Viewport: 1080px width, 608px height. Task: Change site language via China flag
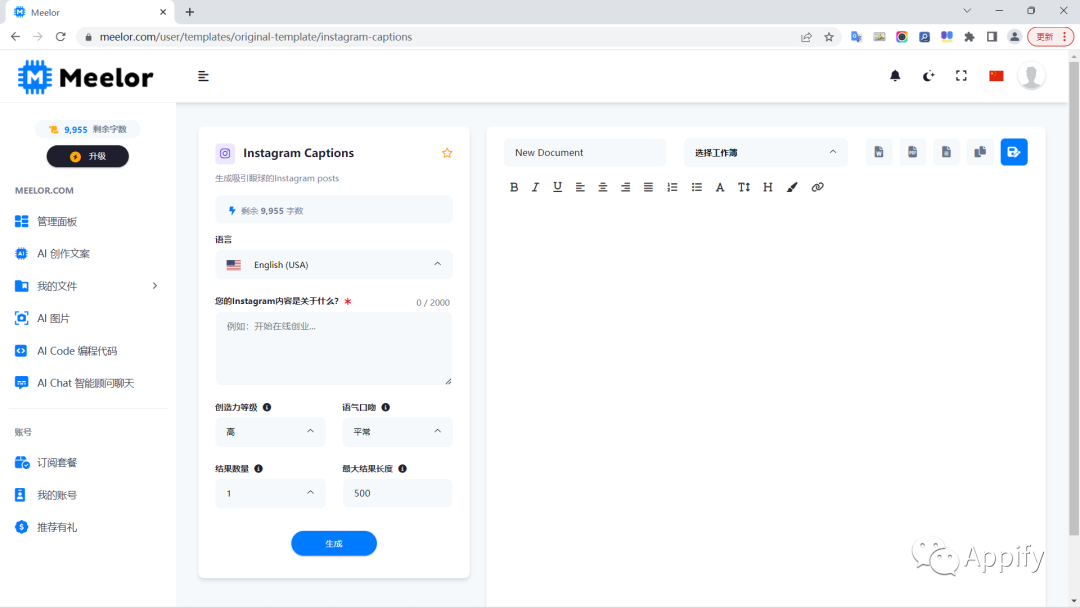[996, 76]
